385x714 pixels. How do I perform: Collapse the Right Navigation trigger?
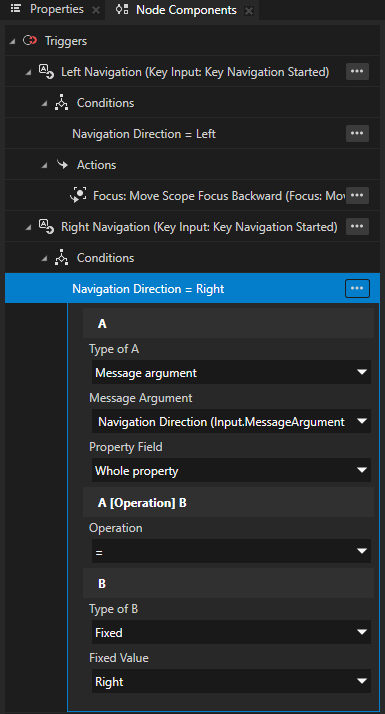tap(28, 227)
